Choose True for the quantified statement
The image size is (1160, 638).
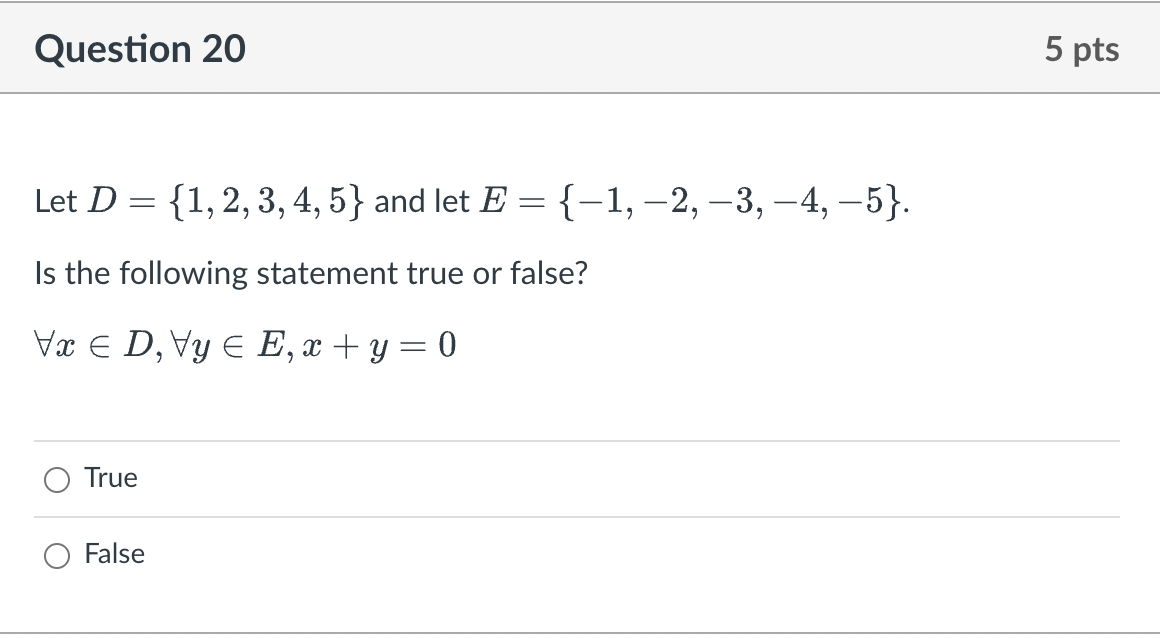(57, 480)
